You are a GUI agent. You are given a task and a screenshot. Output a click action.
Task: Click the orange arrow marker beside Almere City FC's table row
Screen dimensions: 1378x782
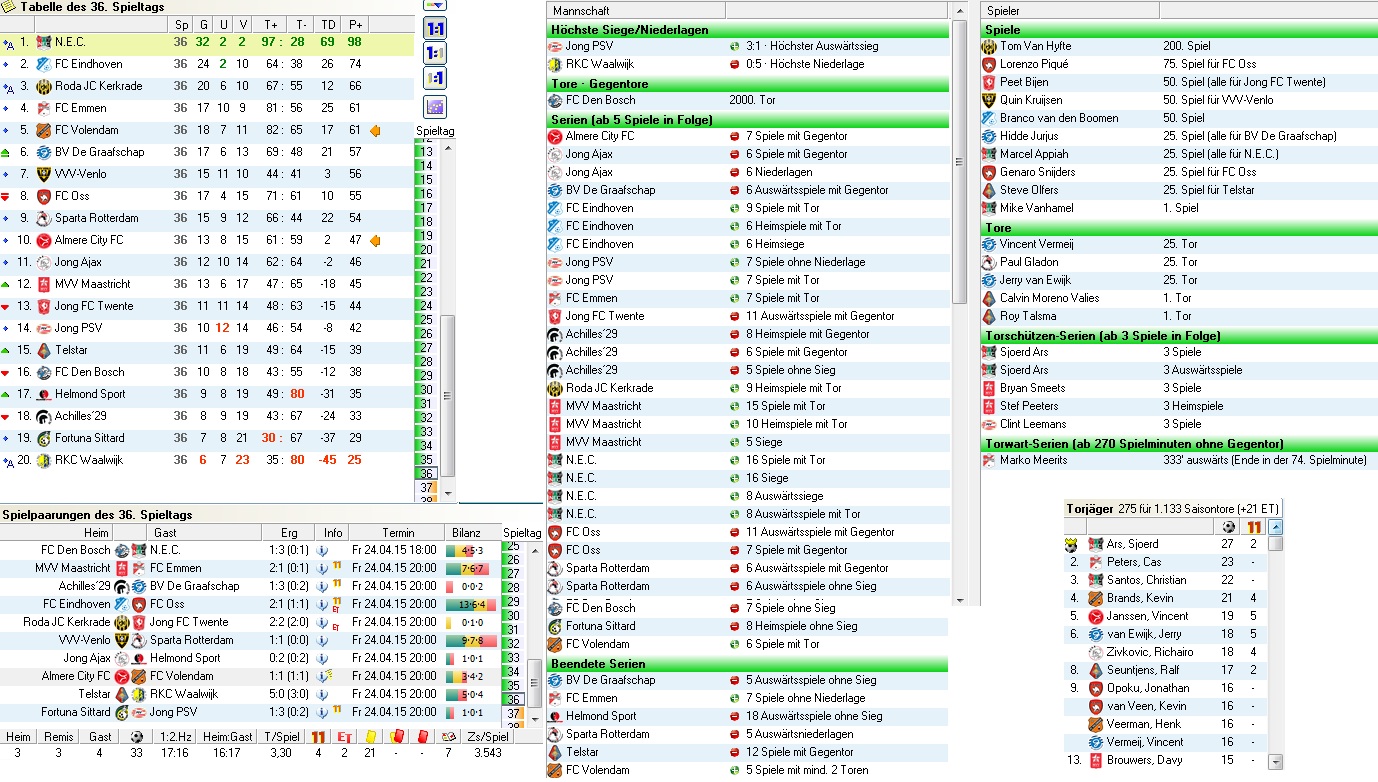(x=376, y=240)
